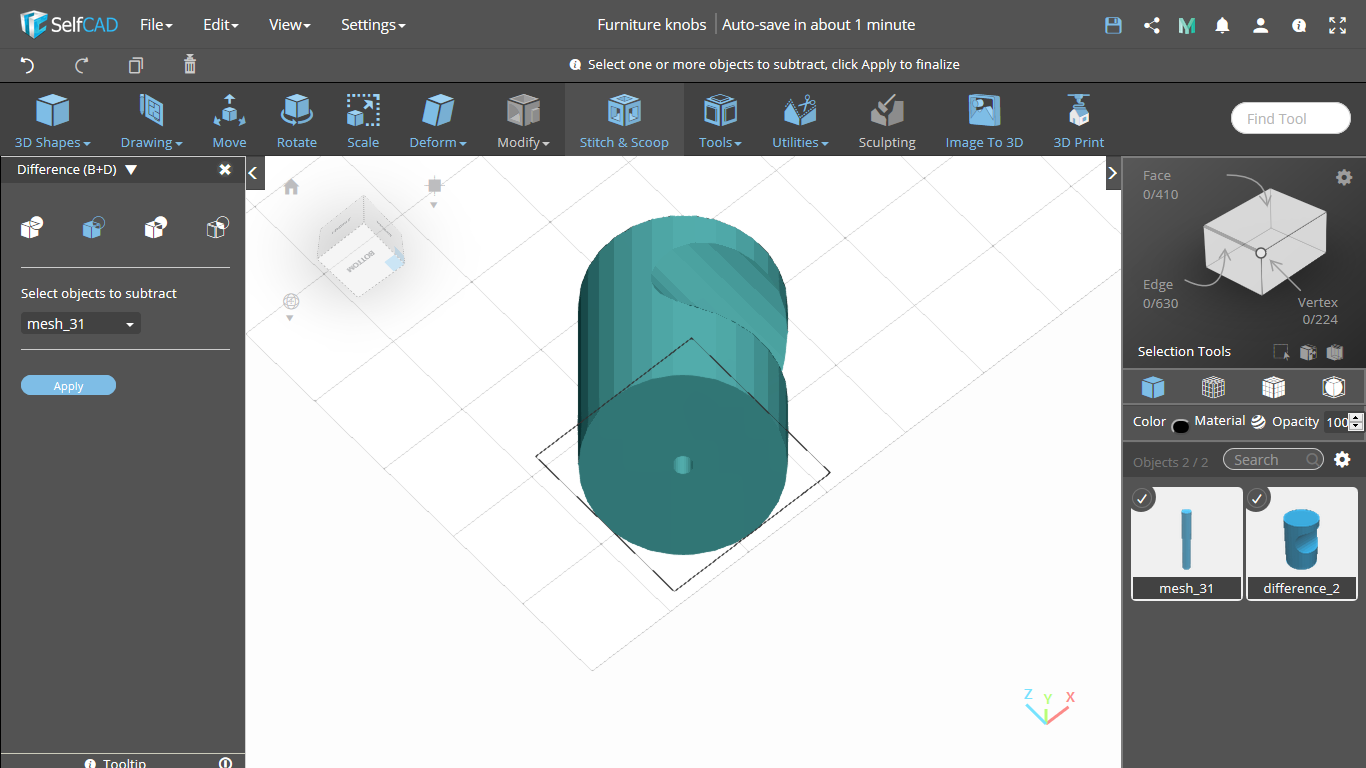Expand the Difference (B+D) mode dropdown
The image size is (1366, 768).
131,170
